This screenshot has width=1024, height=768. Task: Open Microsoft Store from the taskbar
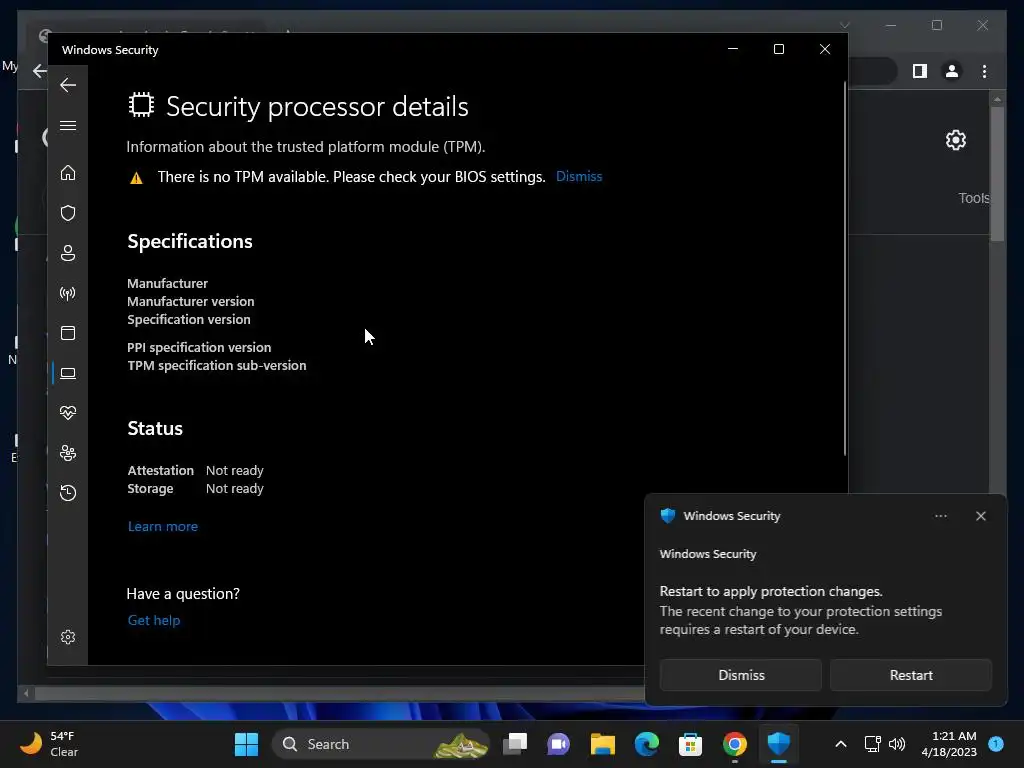pos(690,744)
